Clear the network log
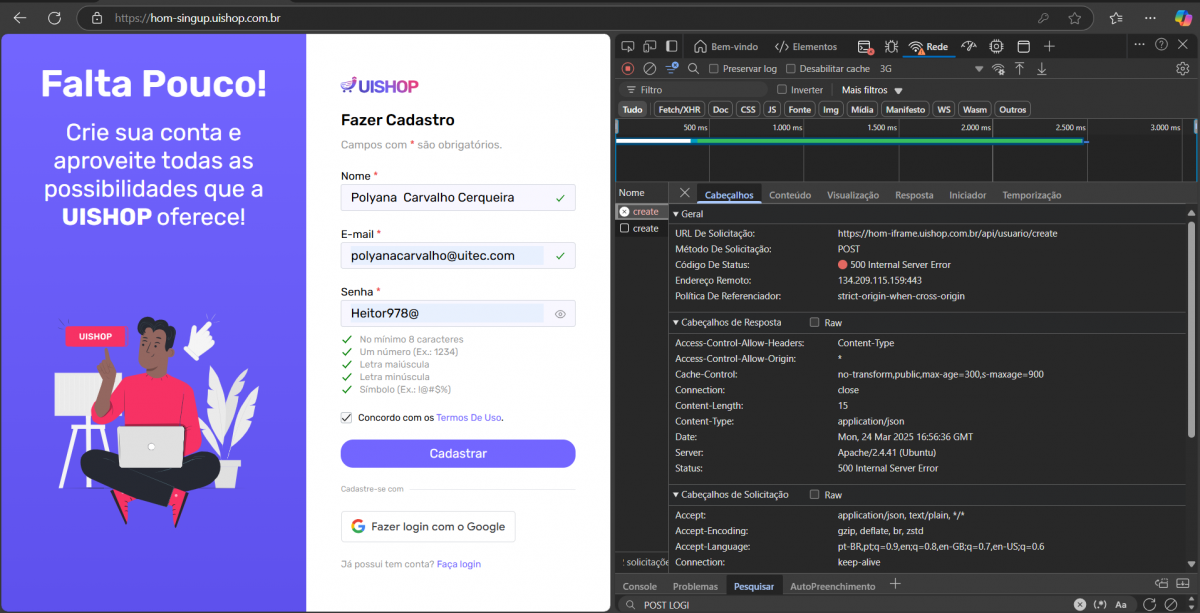Viewport: 1200px width, 613px height. tap(649, 69)
